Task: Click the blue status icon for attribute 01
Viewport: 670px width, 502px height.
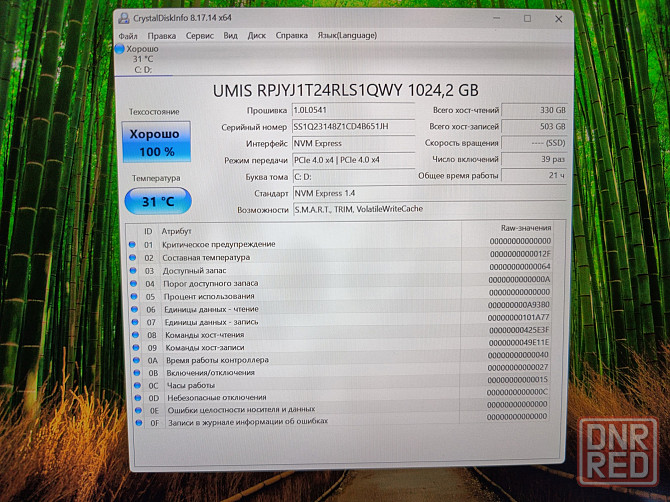Action: (132, 244)
